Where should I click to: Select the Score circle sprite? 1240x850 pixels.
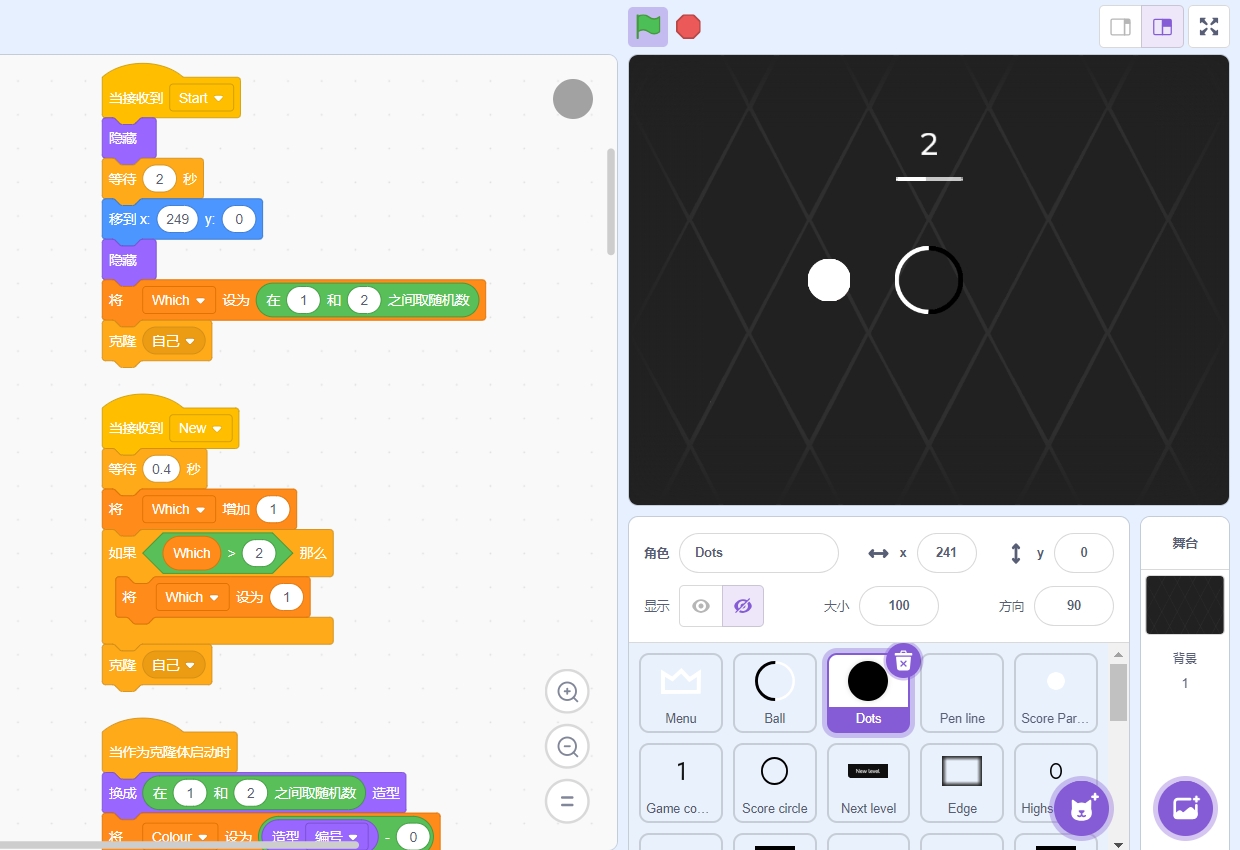coord(775,783)
